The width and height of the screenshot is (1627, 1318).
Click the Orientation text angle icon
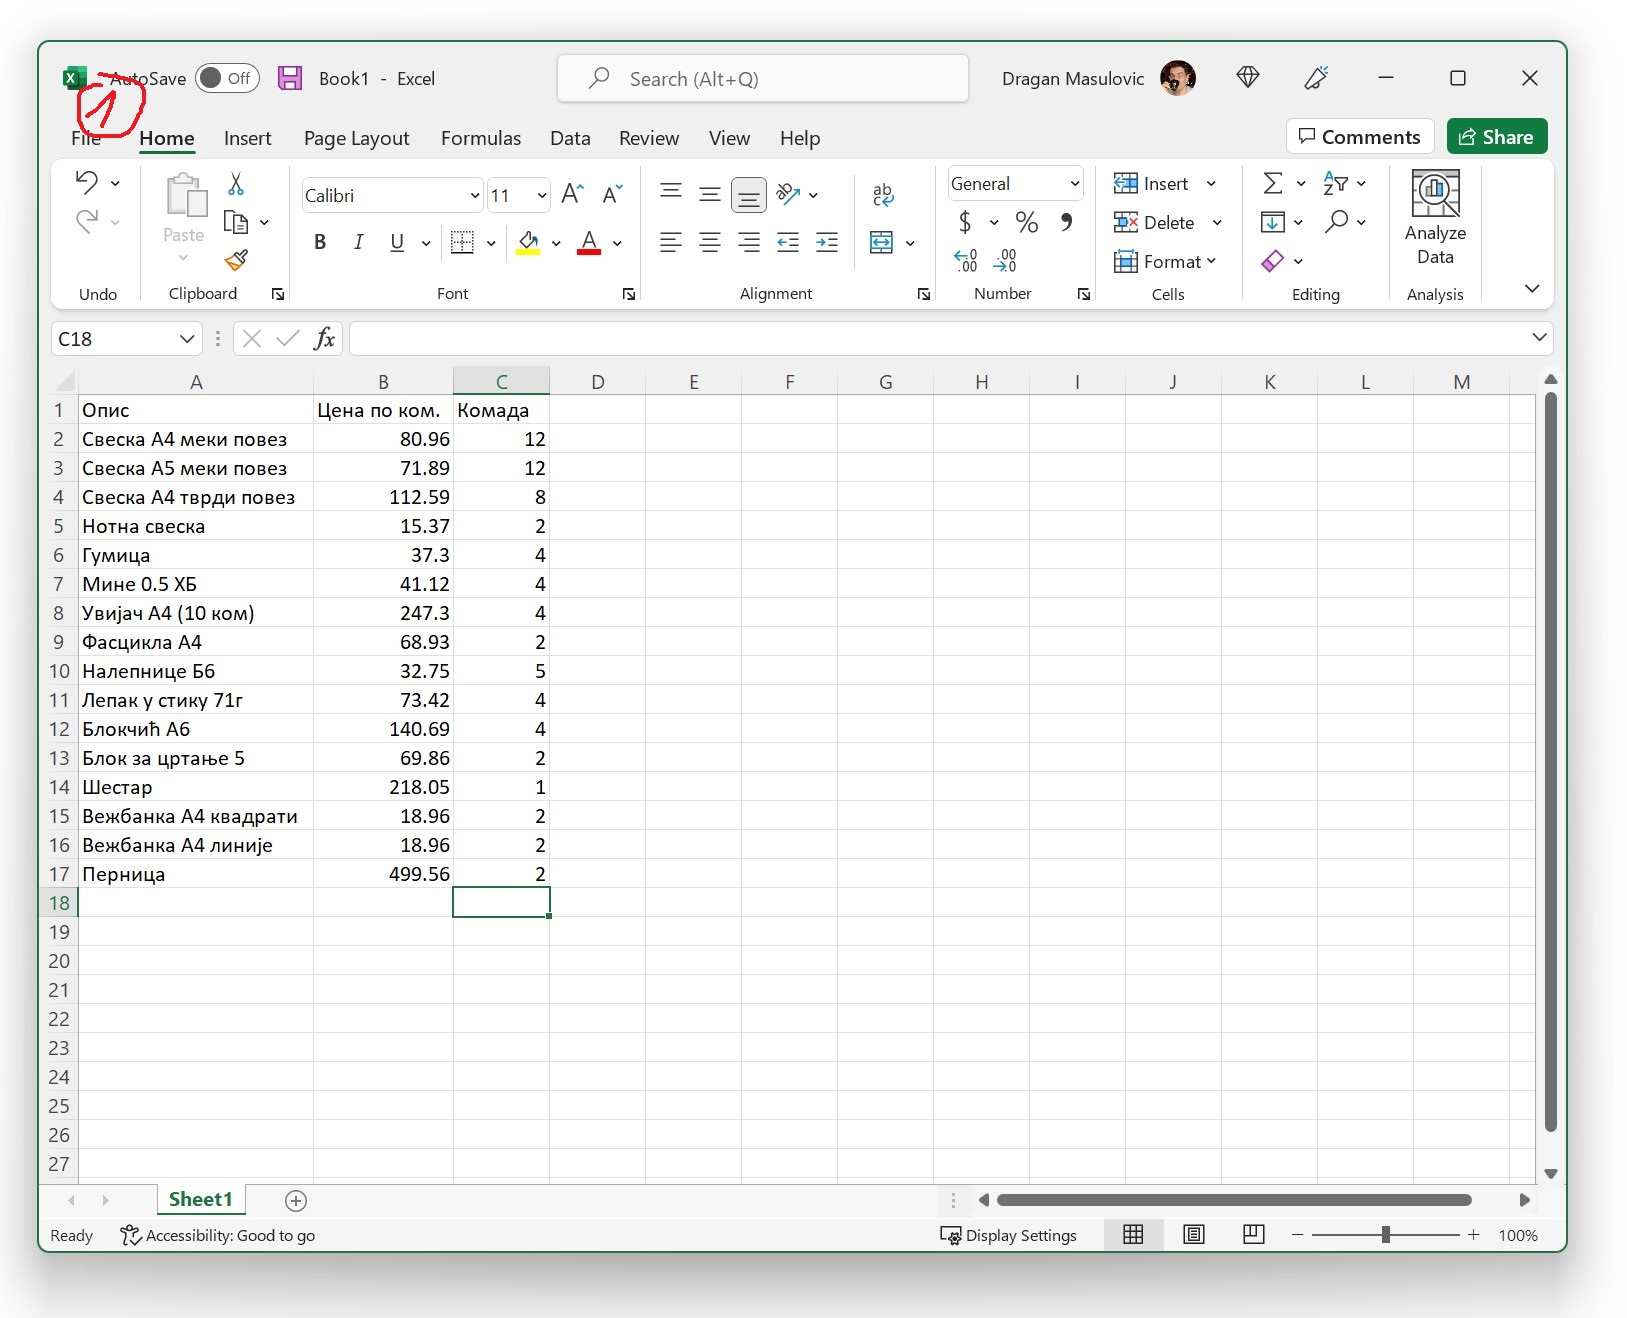tap(789, 194)
